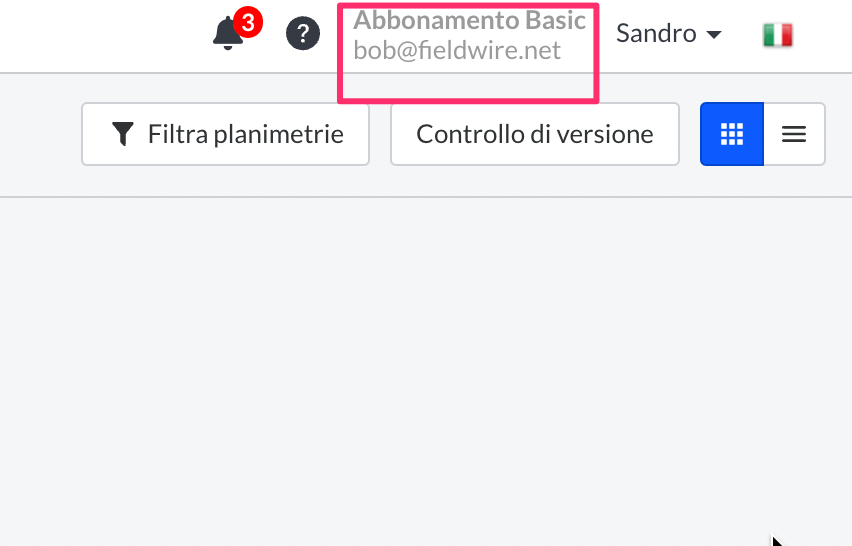Click the red notification badge showing 3

(248, 22)
